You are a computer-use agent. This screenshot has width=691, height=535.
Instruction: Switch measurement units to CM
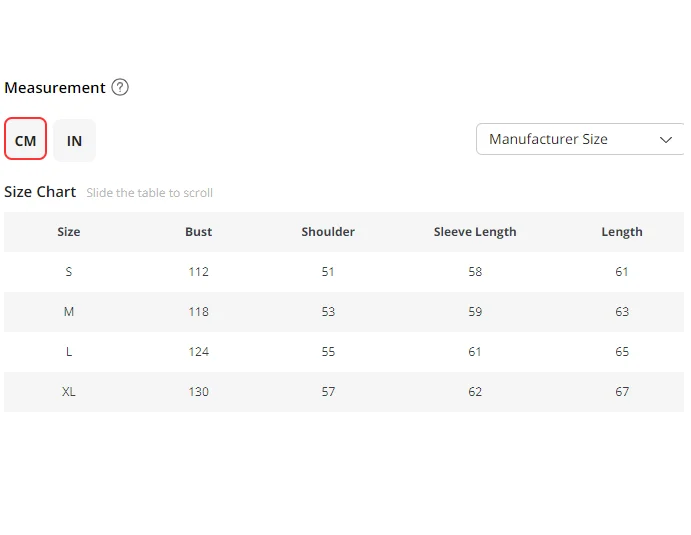(26, 140)
